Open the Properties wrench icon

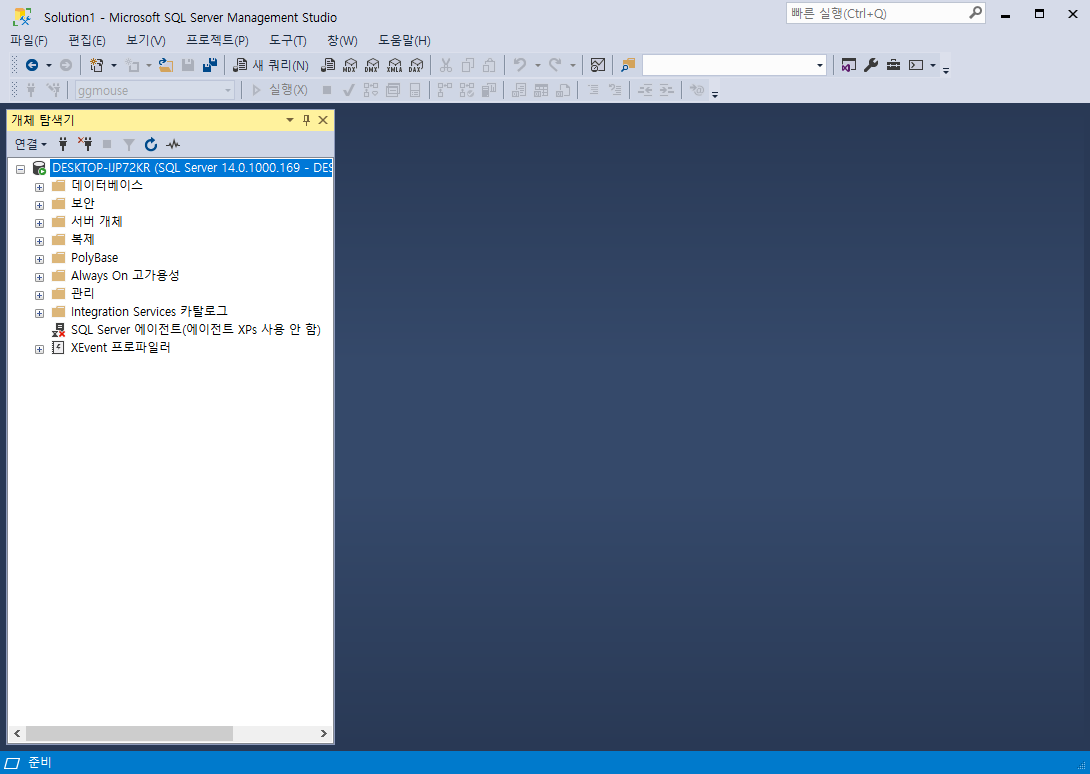coord(871,65)
